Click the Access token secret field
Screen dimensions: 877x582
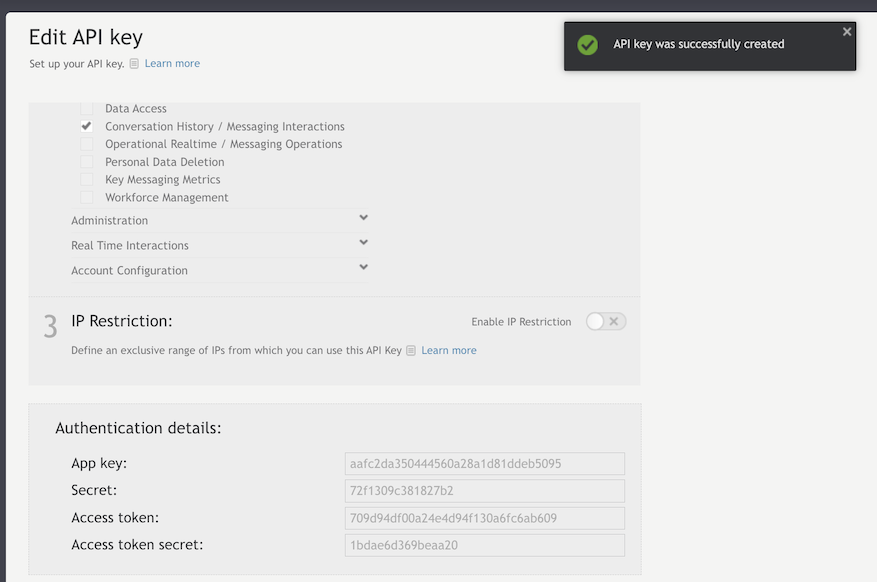(x=485, y=545)
